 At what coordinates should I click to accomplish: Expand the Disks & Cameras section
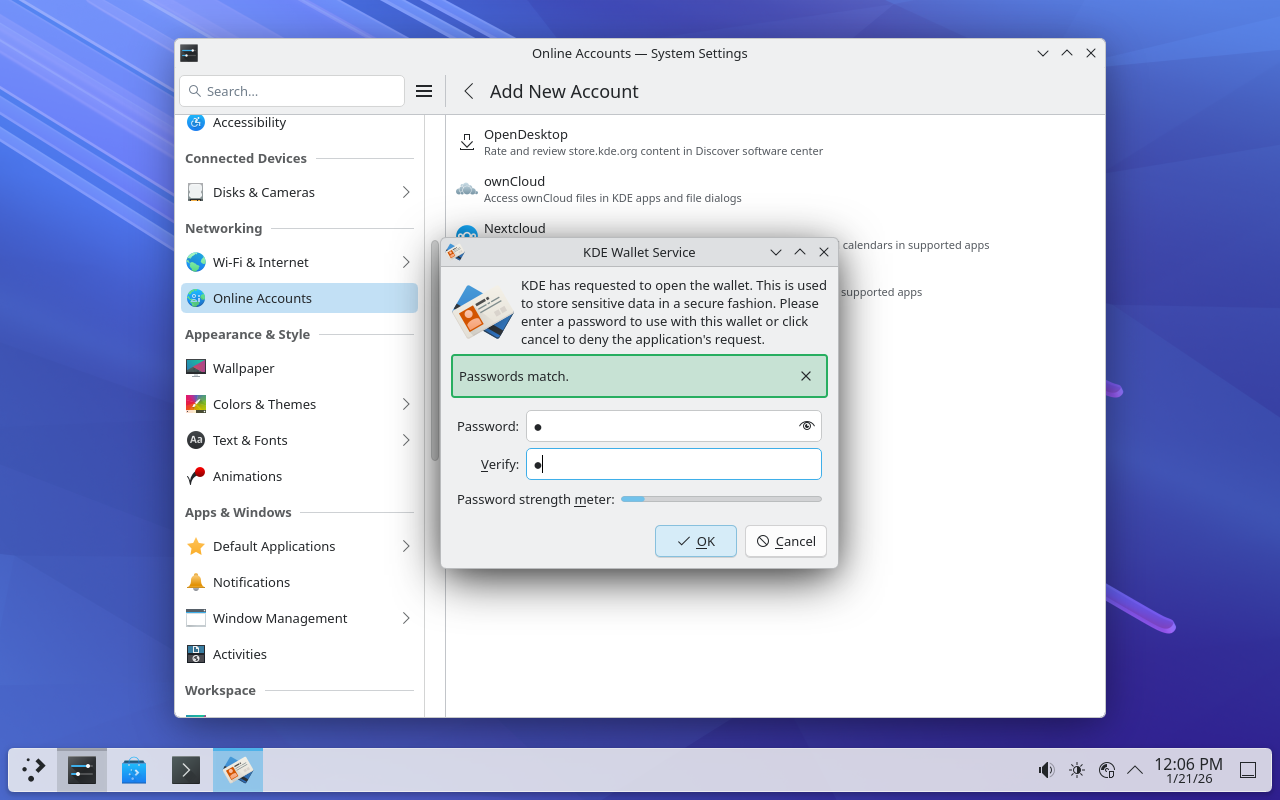click(x=406, y=192)
